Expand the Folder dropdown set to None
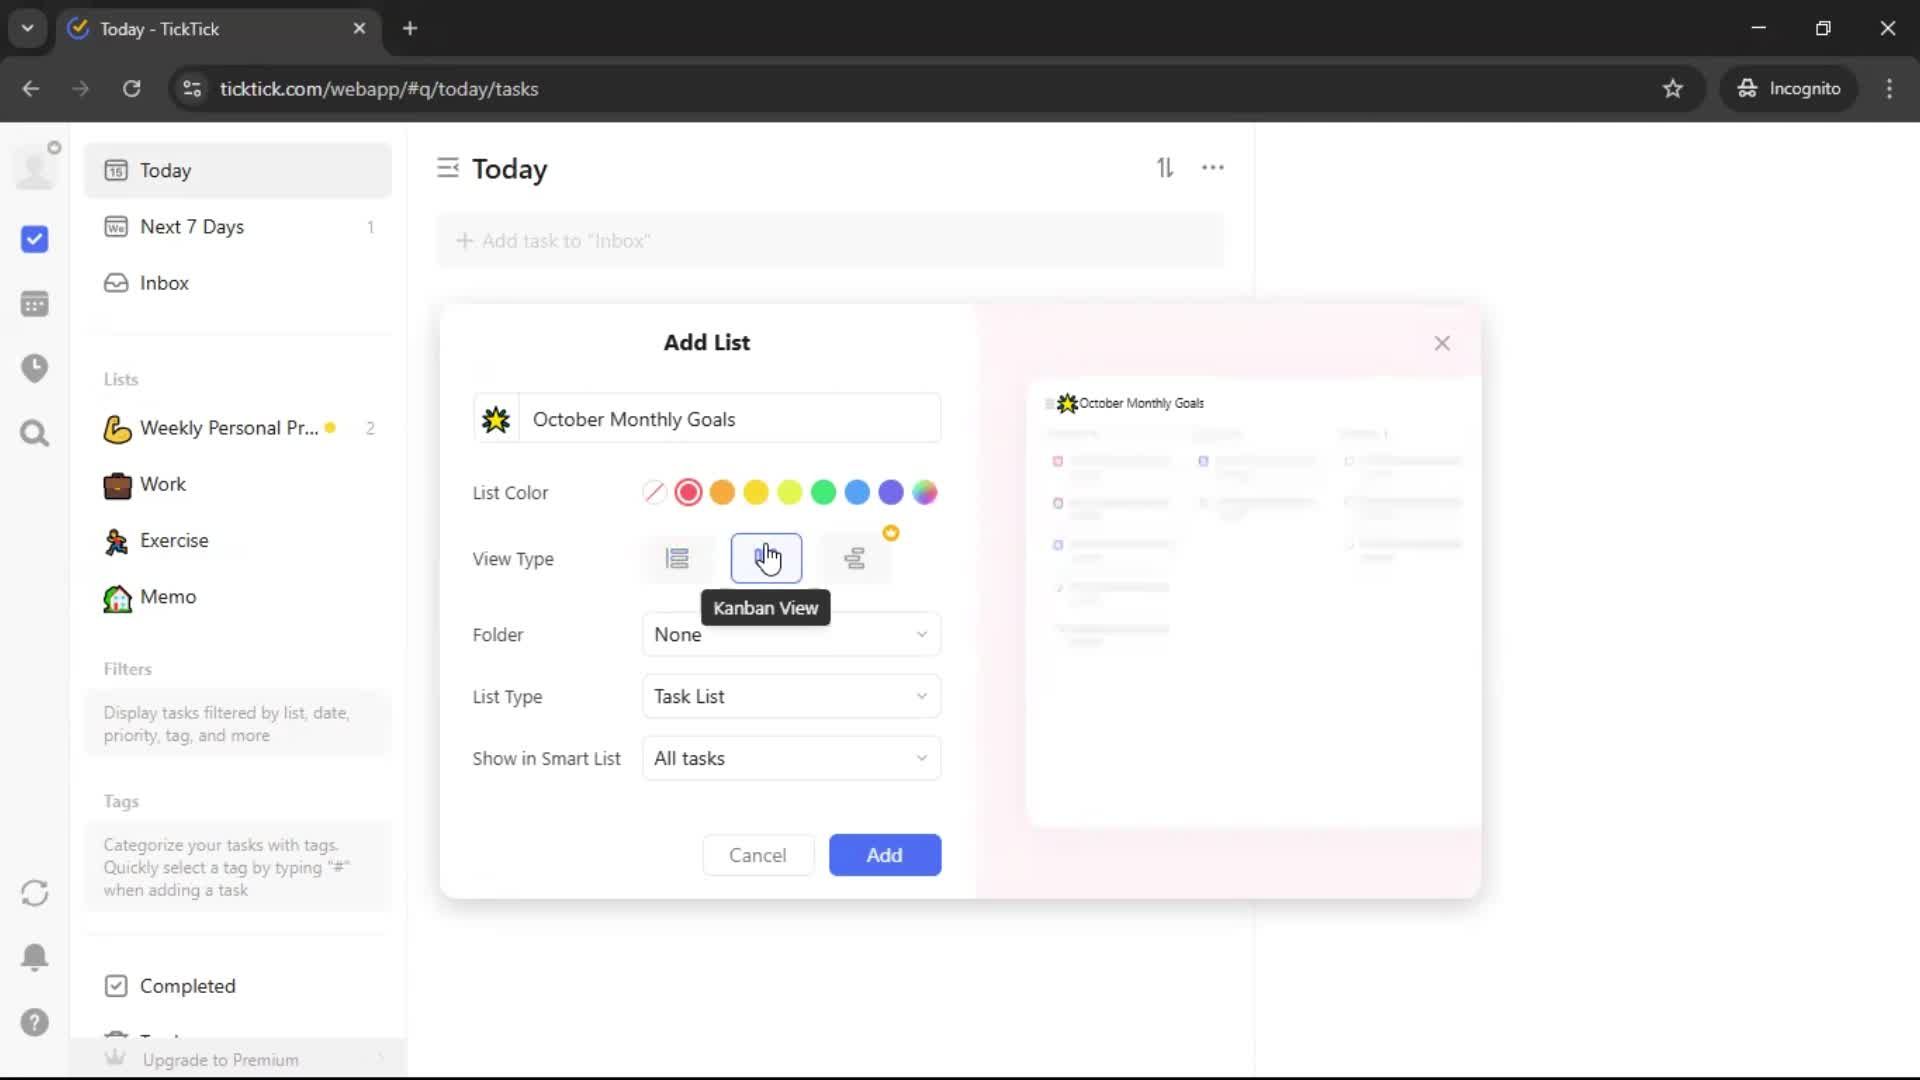 790,635
